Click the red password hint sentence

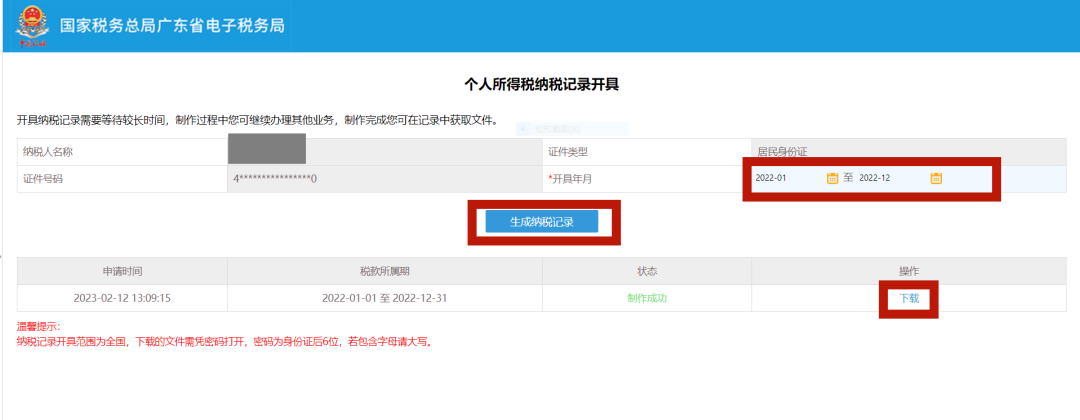coord(225,342)
